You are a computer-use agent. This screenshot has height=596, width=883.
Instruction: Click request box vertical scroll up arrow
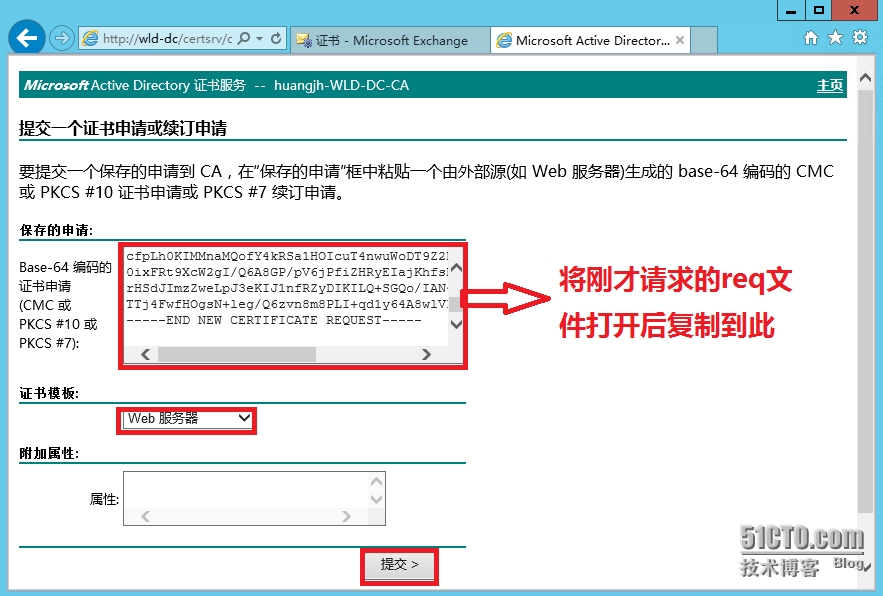pyautogui.click(x=457, y=268)
